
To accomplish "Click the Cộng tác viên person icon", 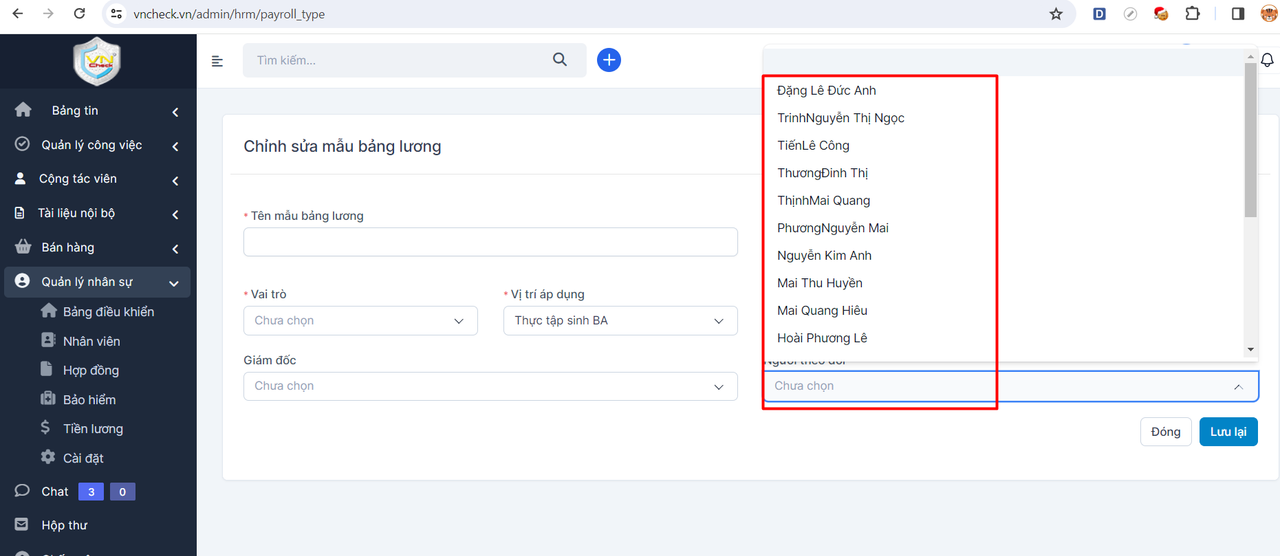I will pyautogui.click(x=20, y=179).
